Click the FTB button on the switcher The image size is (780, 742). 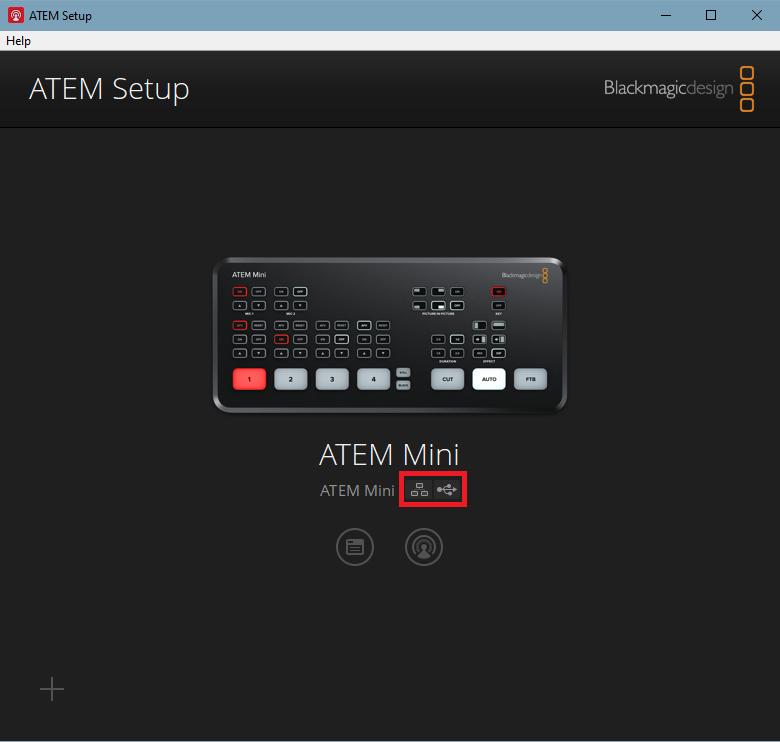[530, 379]
